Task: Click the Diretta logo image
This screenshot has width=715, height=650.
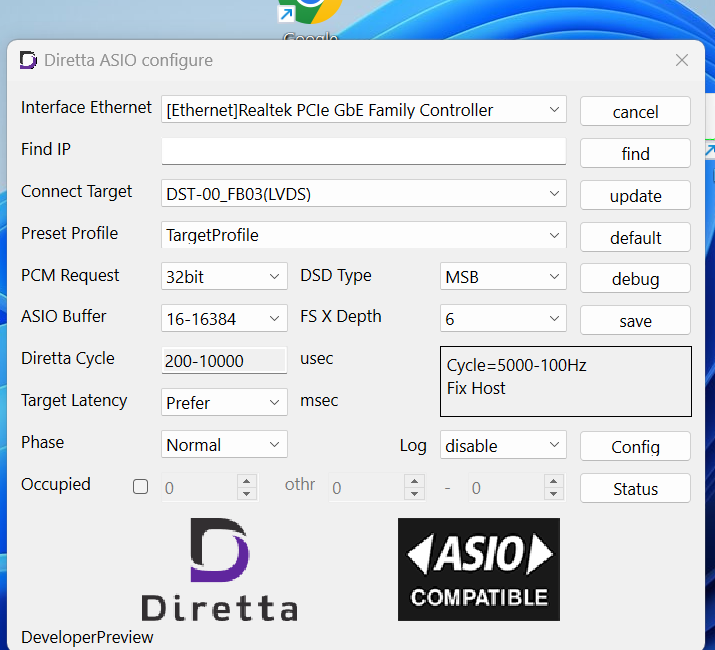Action: (x=220, y=569)
